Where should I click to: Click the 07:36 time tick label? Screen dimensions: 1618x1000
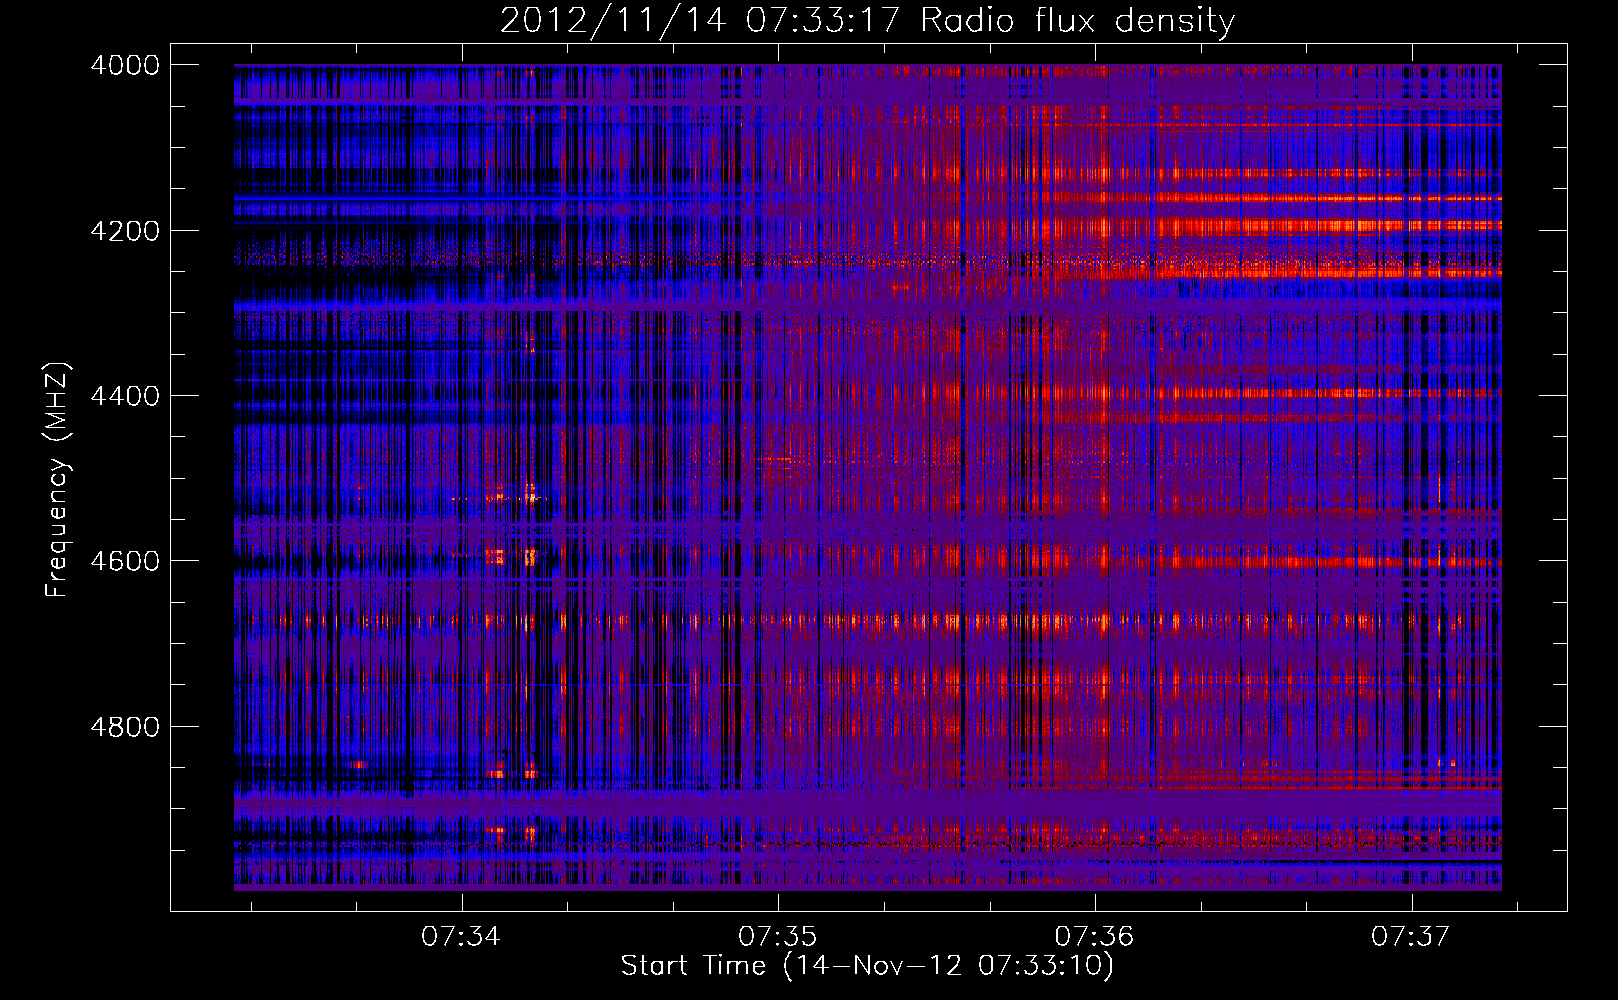(x=1095, y=937)
